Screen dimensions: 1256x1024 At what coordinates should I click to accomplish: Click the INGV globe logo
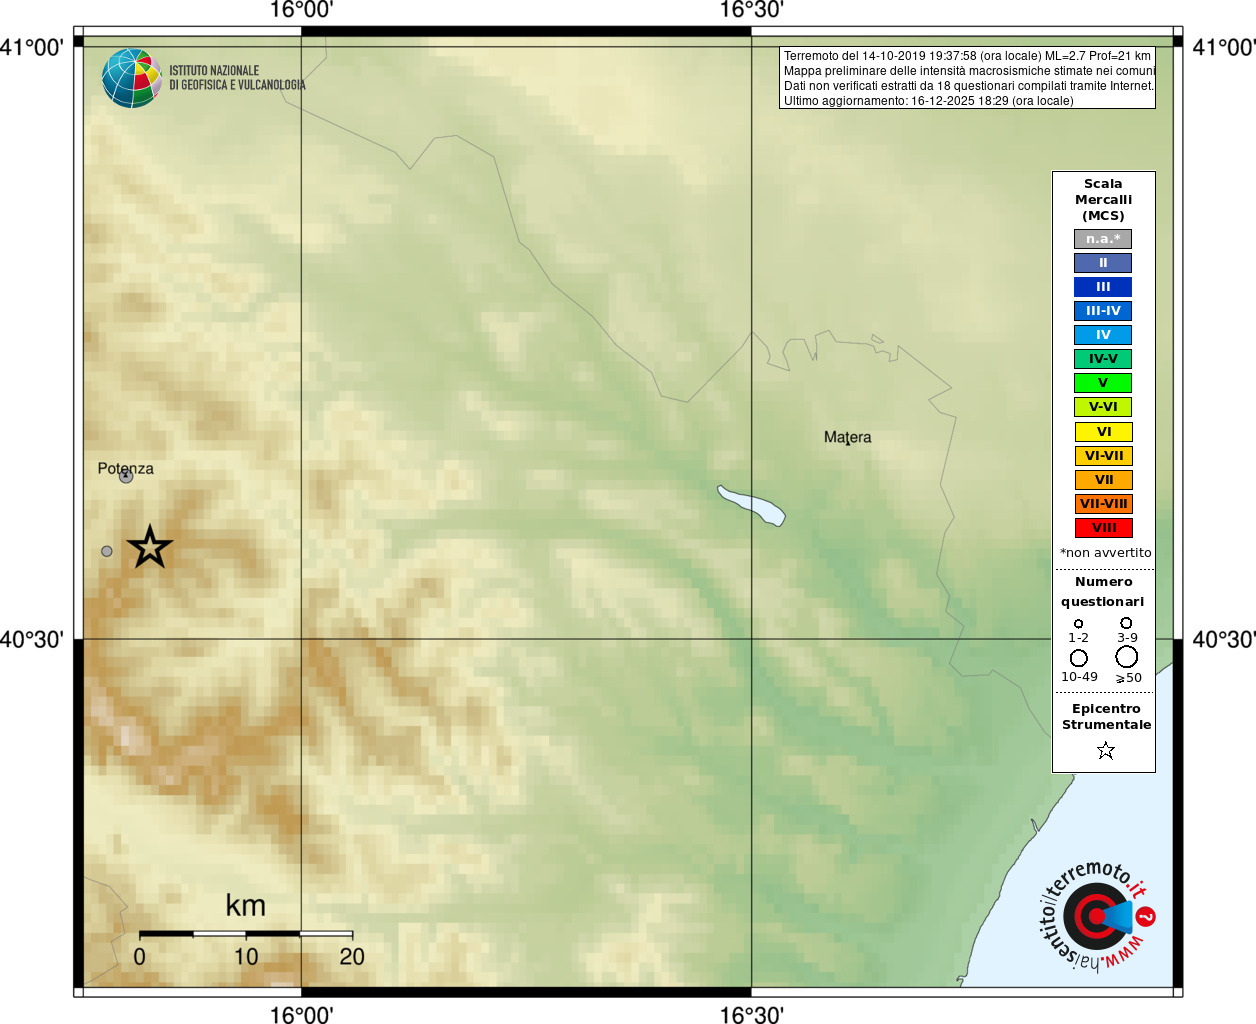[131, 78]
